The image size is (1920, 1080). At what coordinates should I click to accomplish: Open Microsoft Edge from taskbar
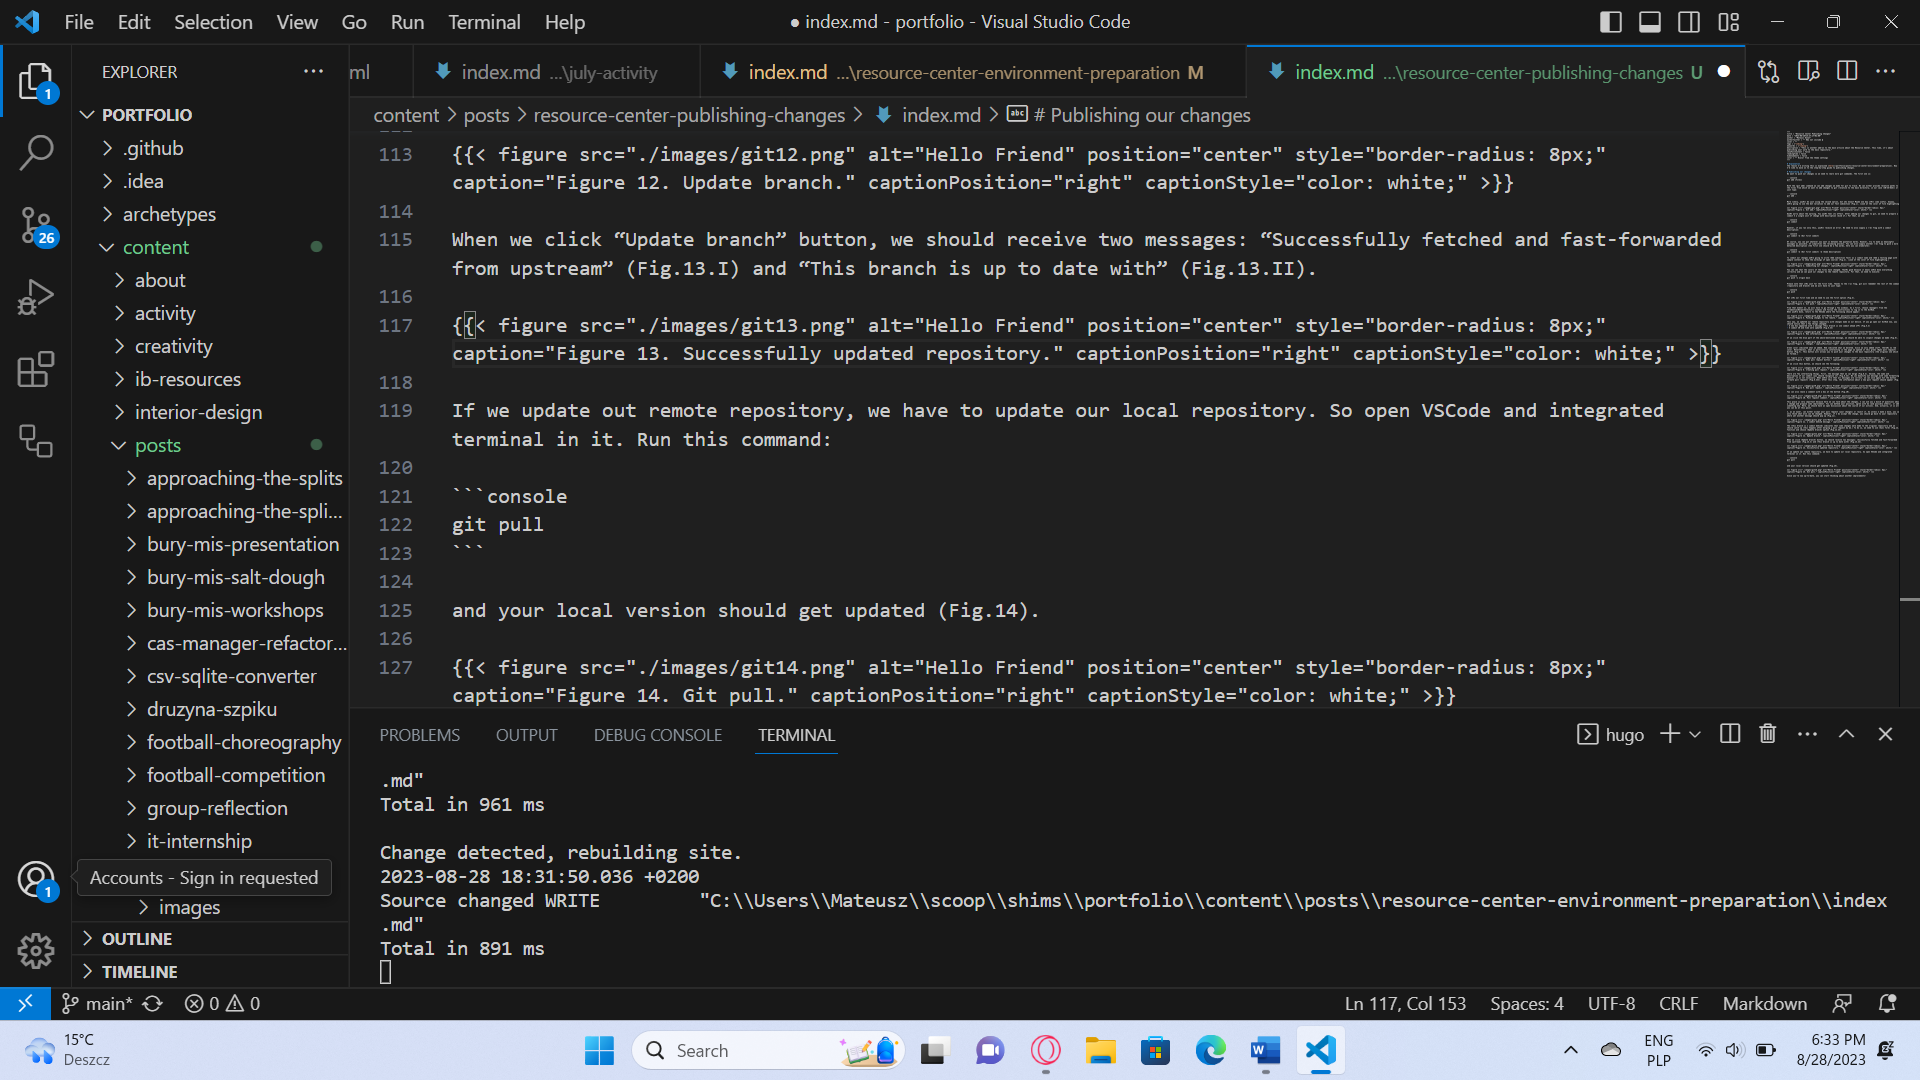(1210, 1050)
